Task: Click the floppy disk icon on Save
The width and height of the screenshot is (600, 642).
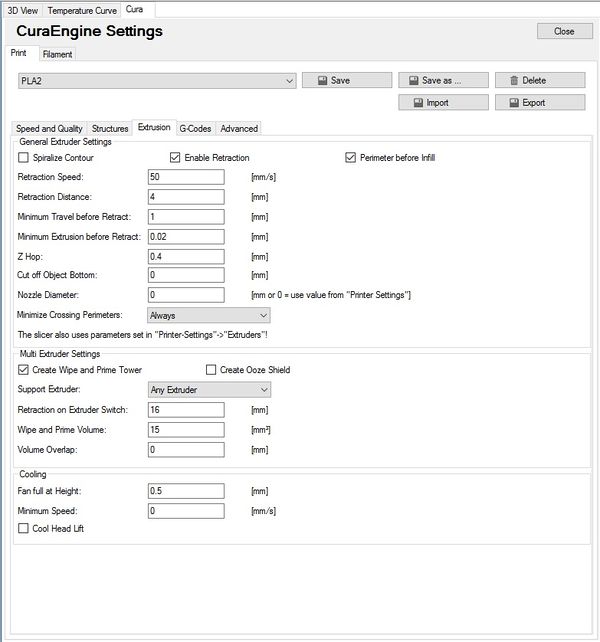Action: [x=322, y=81]
